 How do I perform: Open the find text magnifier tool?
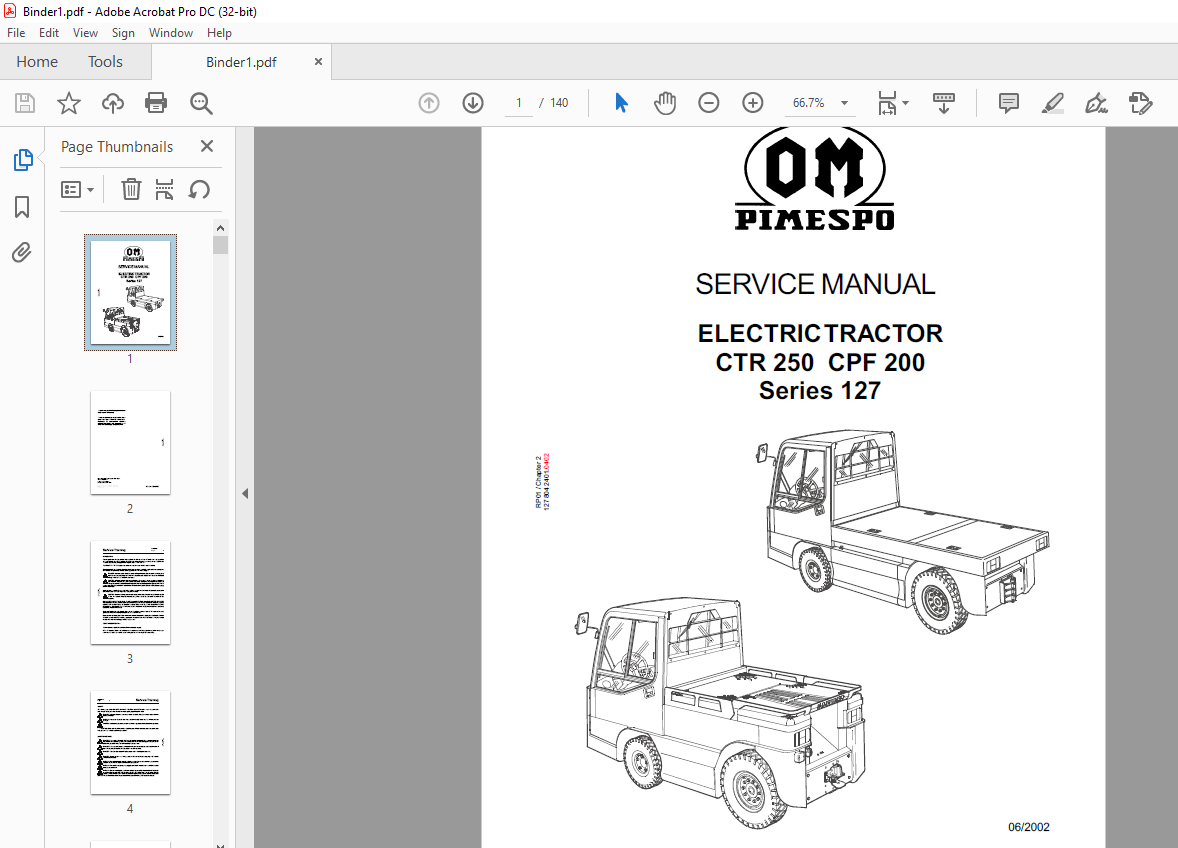[201, 103]
